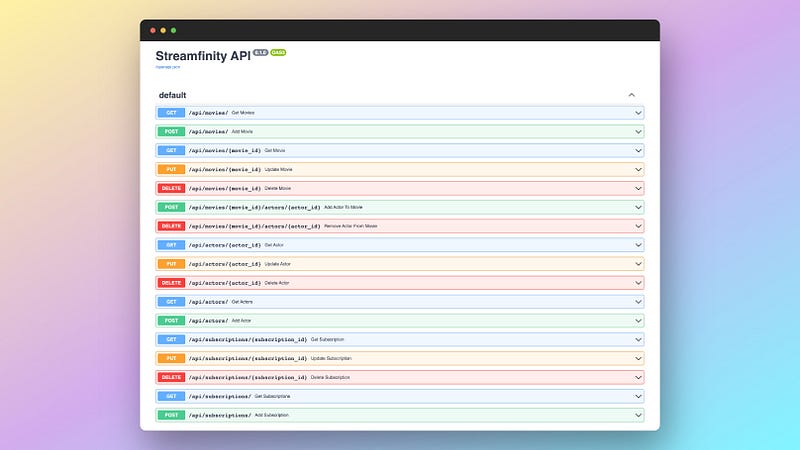
Task: Click the OAS3 green badge
Action: pos(278,53)
